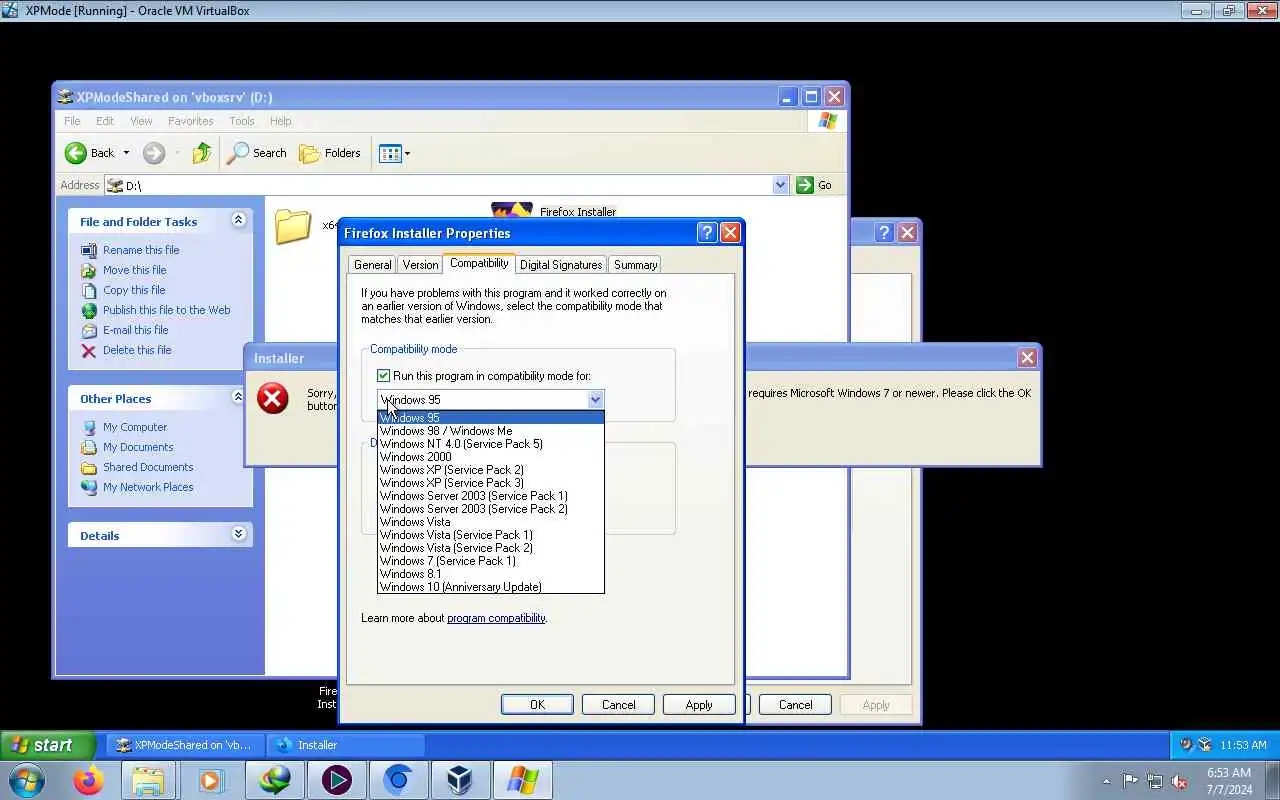Click the red X Delete this file icon
The image size is (1280, 800).
pos(89,350)
